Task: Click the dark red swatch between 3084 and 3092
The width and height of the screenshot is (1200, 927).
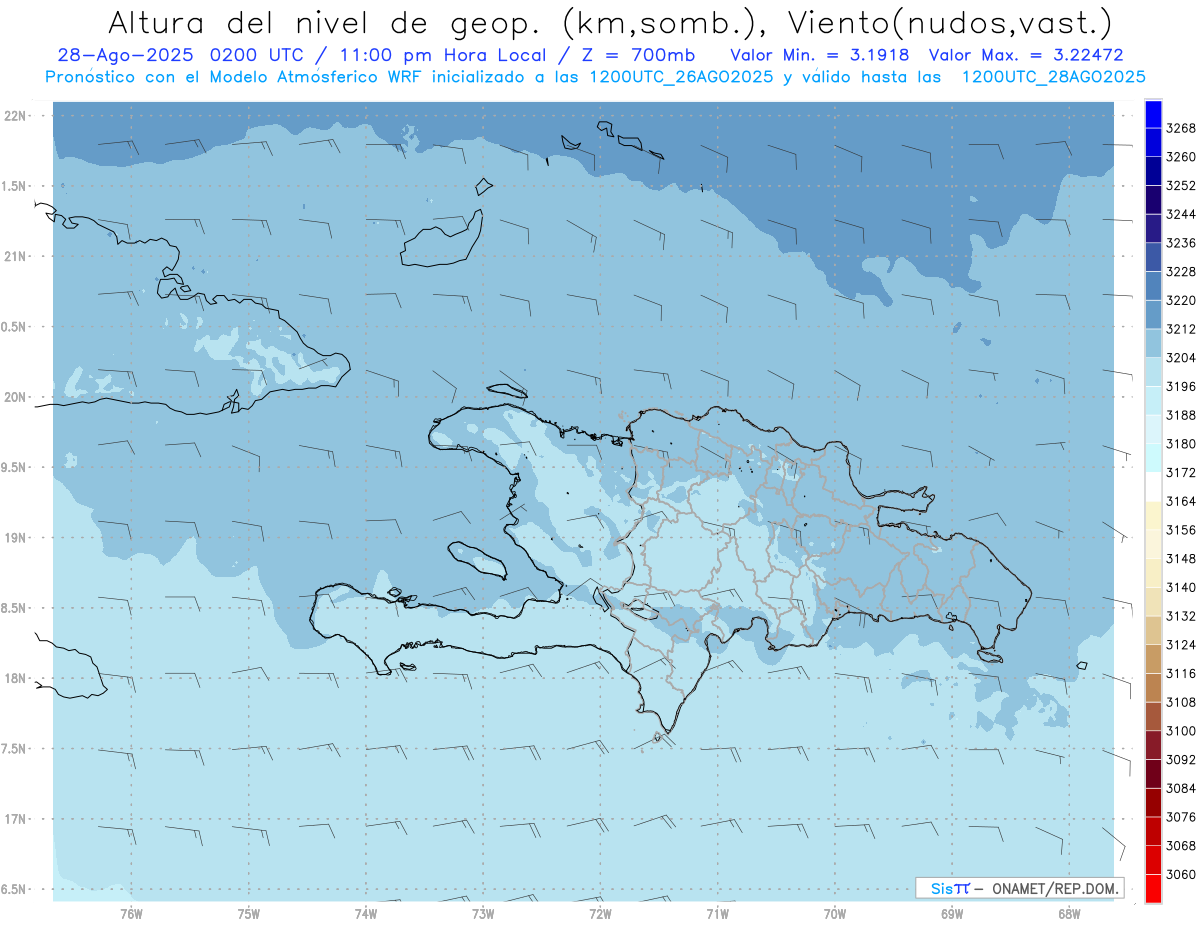Action: pos(1152,774)
